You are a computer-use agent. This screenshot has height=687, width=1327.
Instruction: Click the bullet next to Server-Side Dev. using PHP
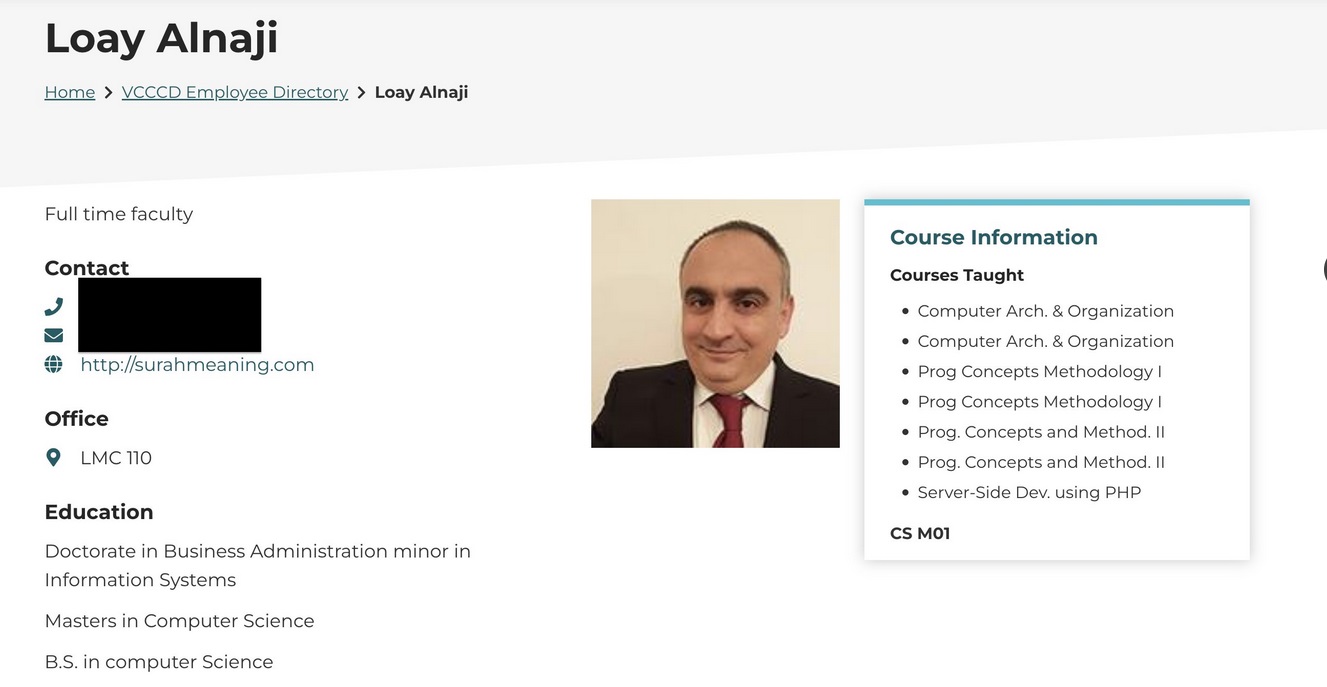click(906, 492)
